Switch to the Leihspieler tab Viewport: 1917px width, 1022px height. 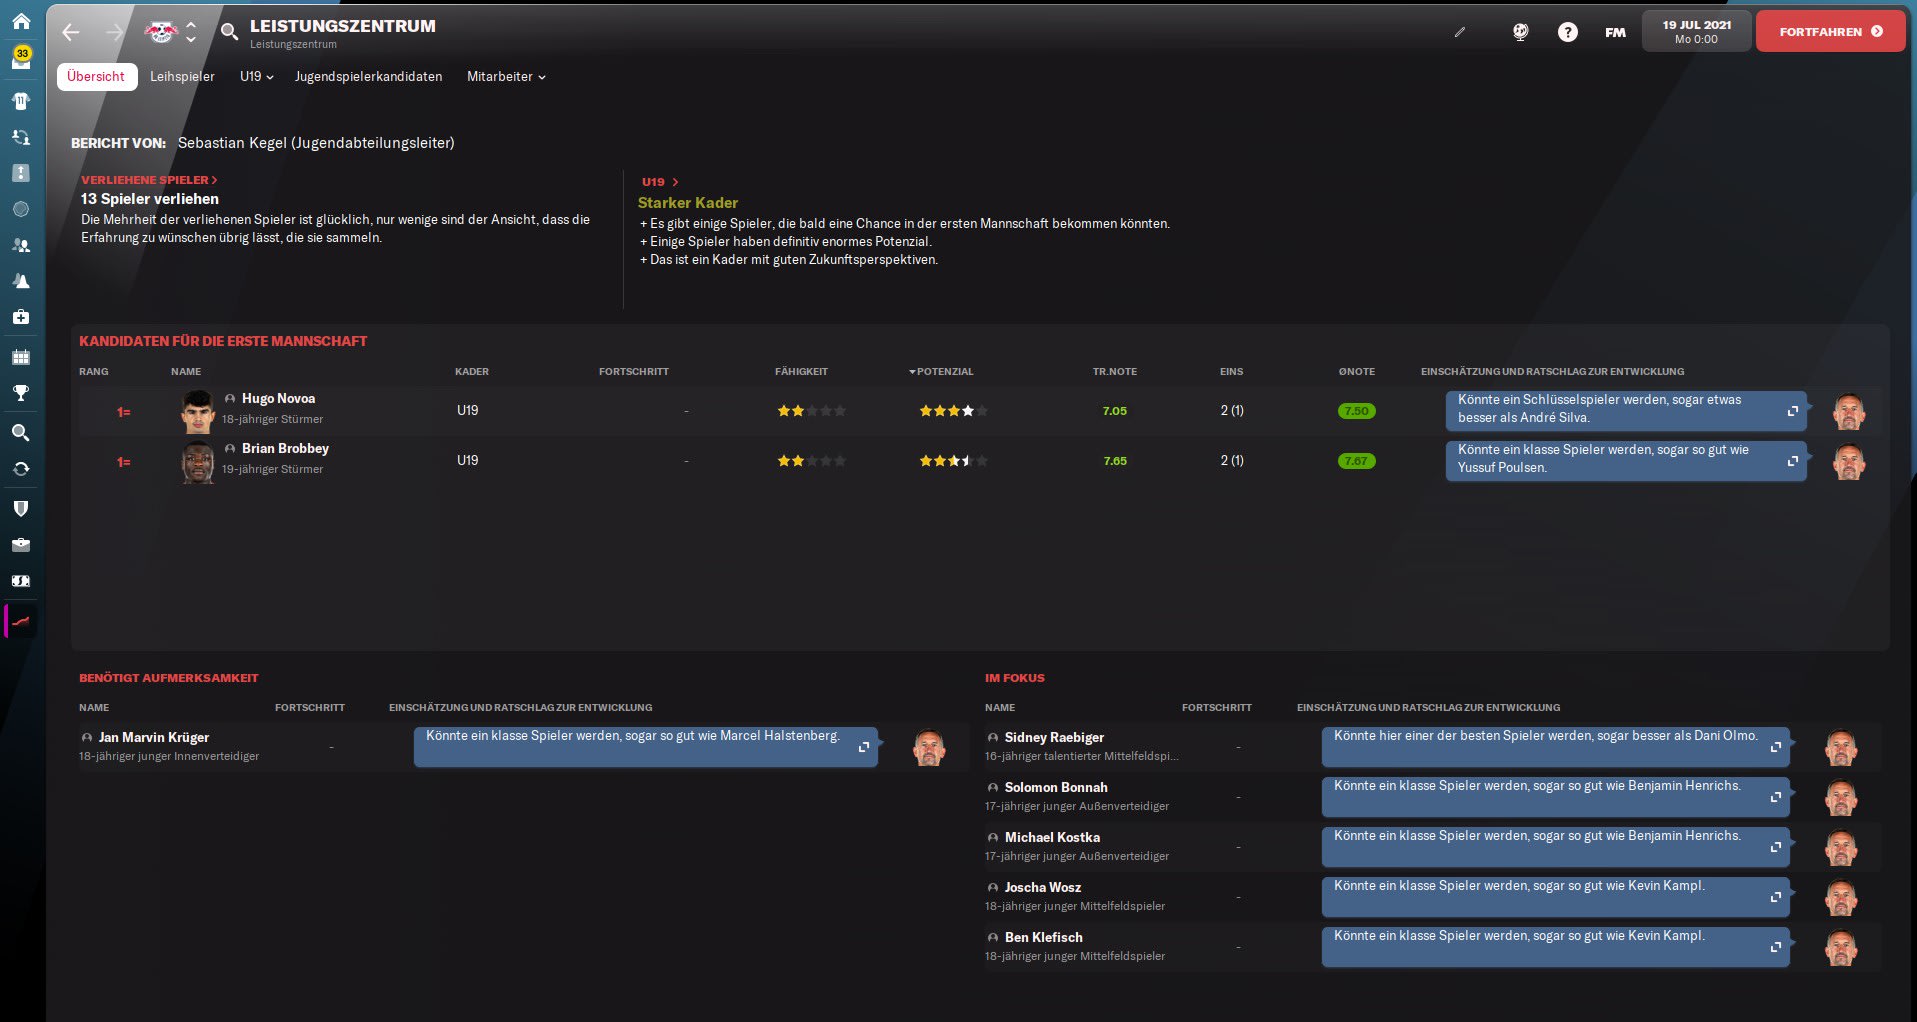click(x=182, y=77)
